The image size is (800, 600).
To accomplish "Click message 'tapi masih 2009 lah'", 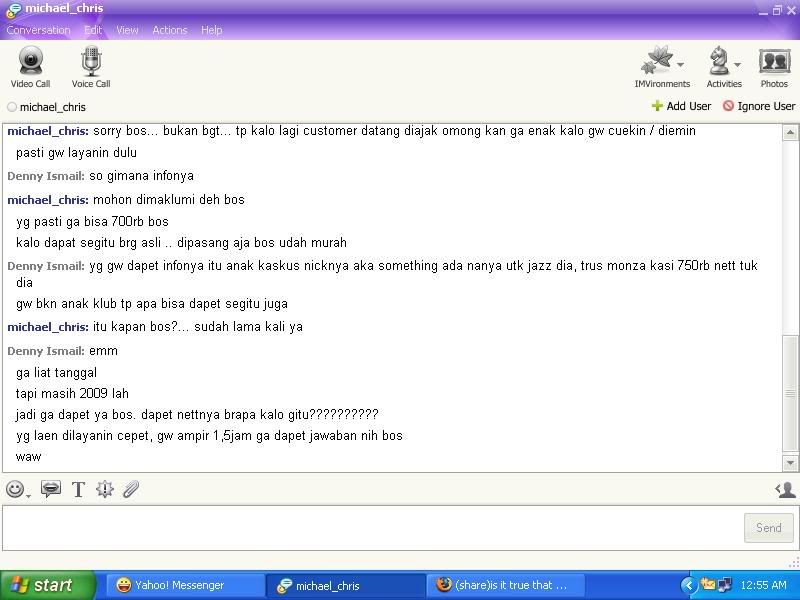I will (x=72, y=393).
